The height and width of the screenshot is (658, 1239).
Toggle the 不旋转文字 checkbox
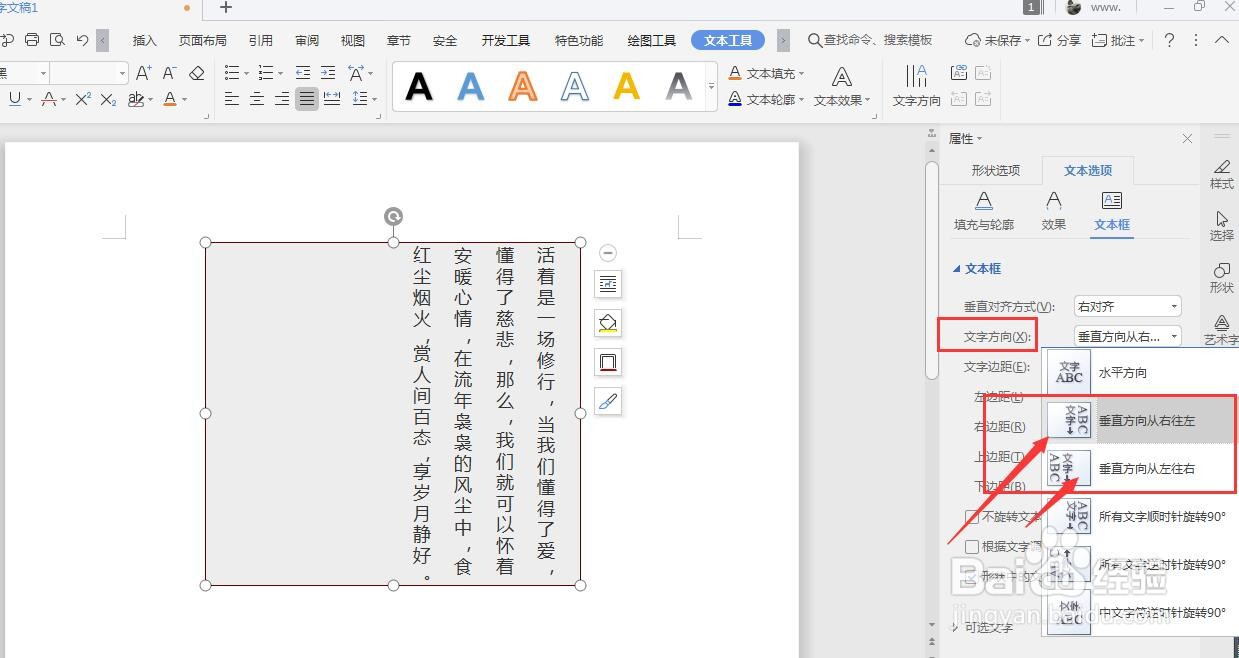click(x=974, y=517)
